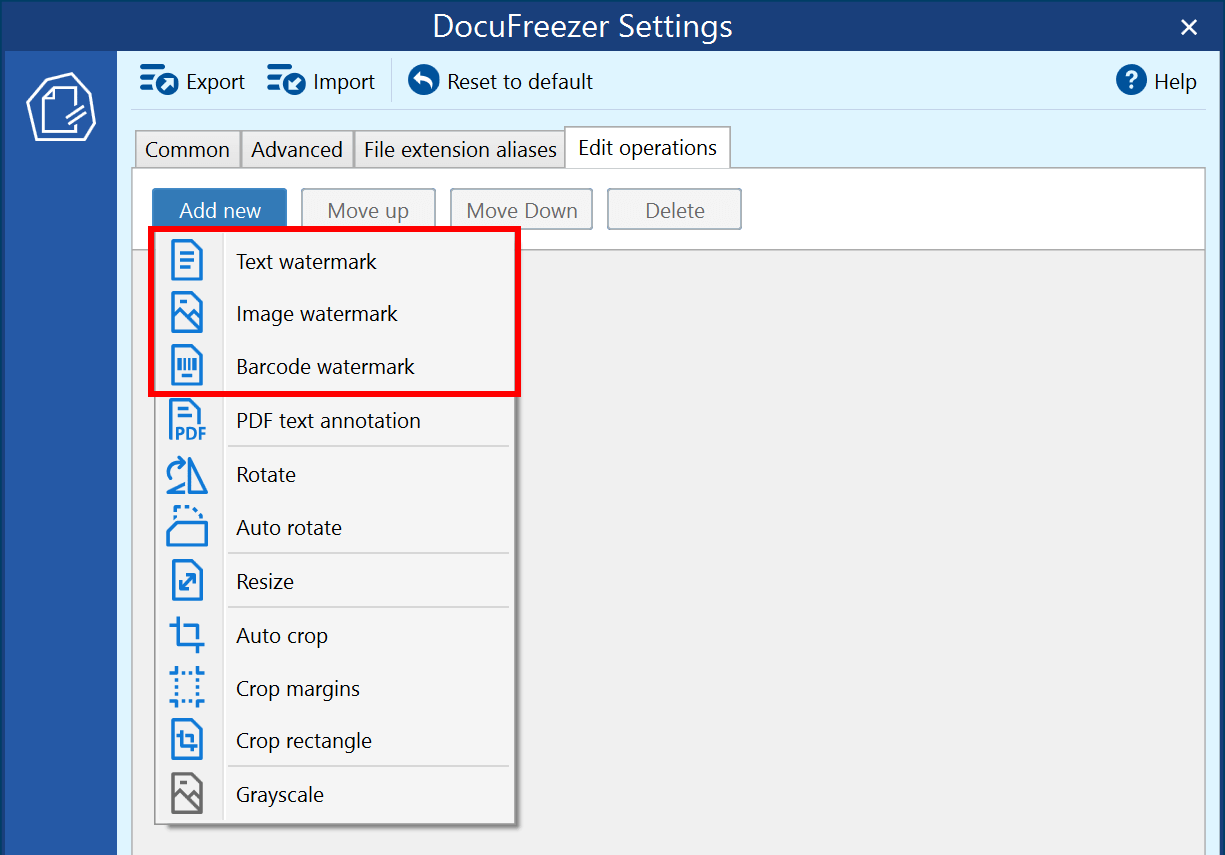Click the Text watermark document icon
This screenshot has width=1225, height=855.
[x=187, y=261]
